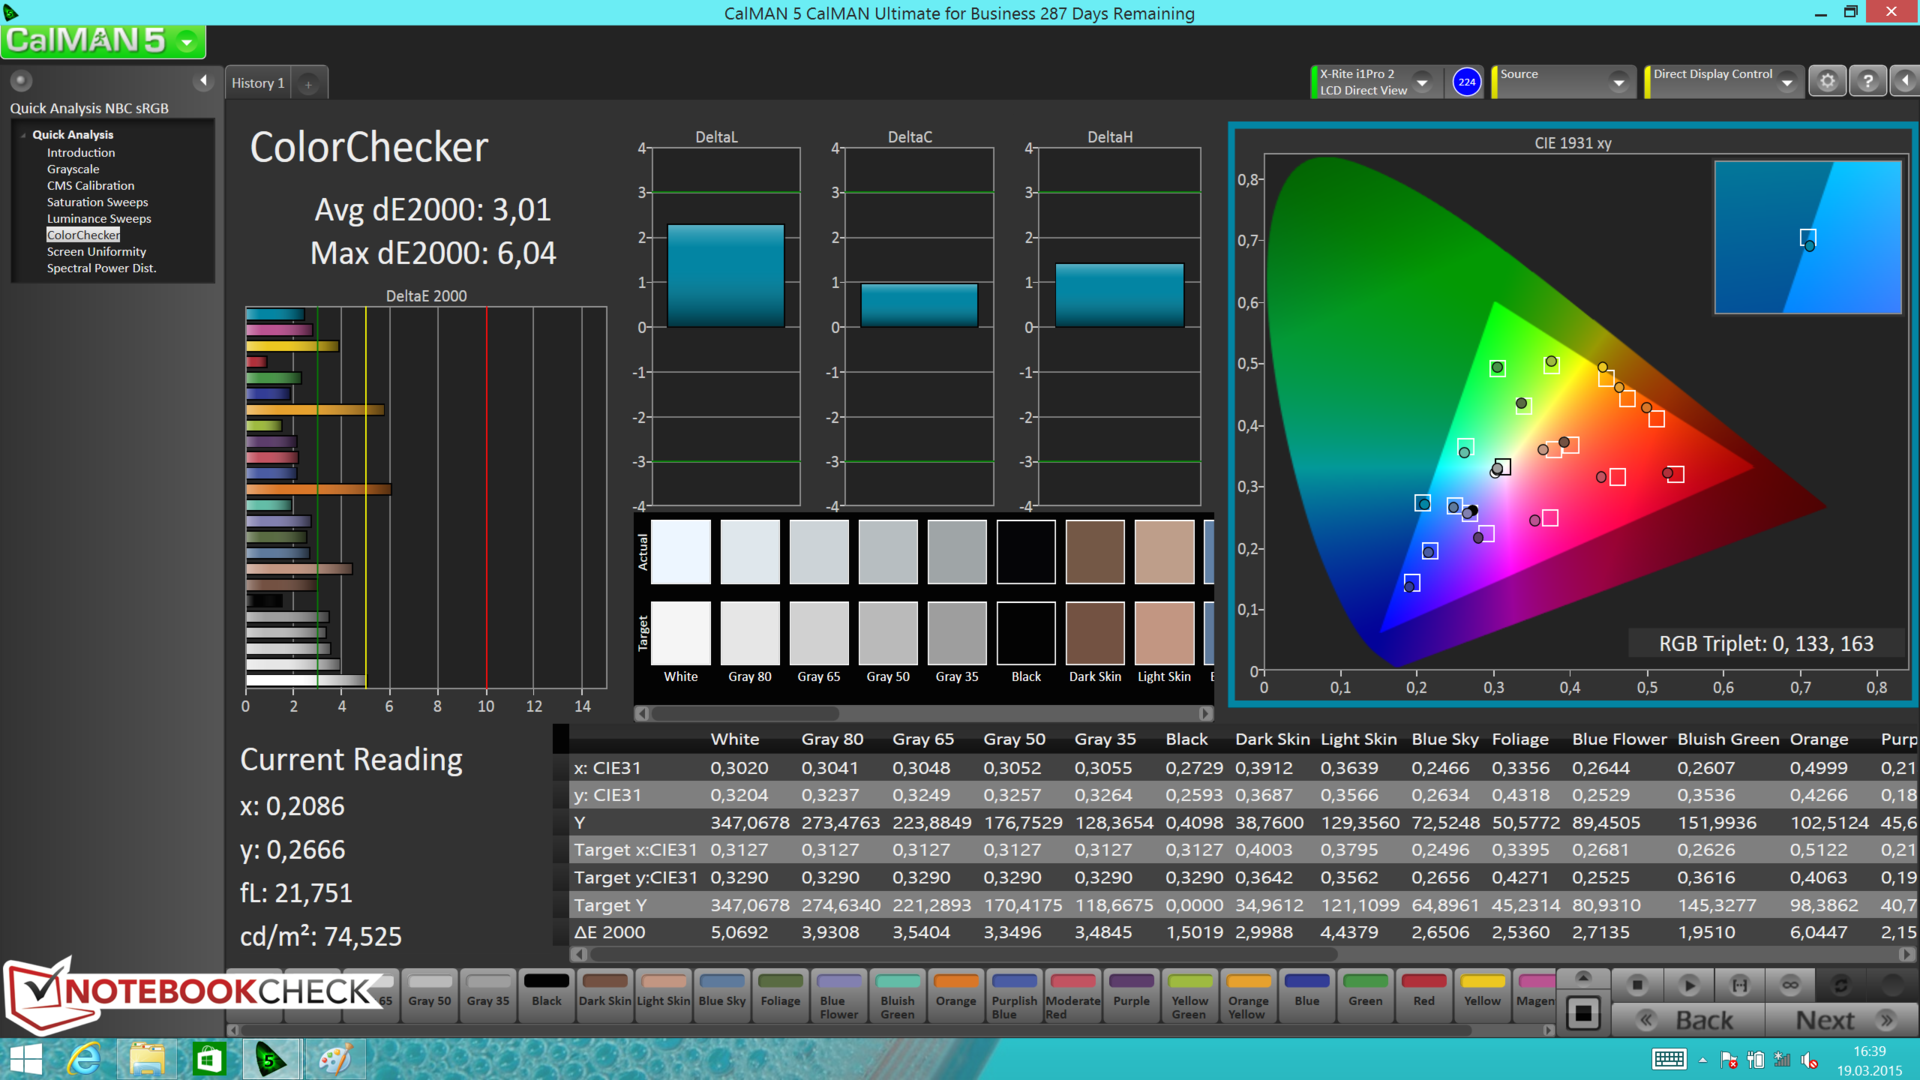This screenshot has height=1080, width=1920.
Task: Switch to the History 1 tab
Action: click(x=258, y=83)
